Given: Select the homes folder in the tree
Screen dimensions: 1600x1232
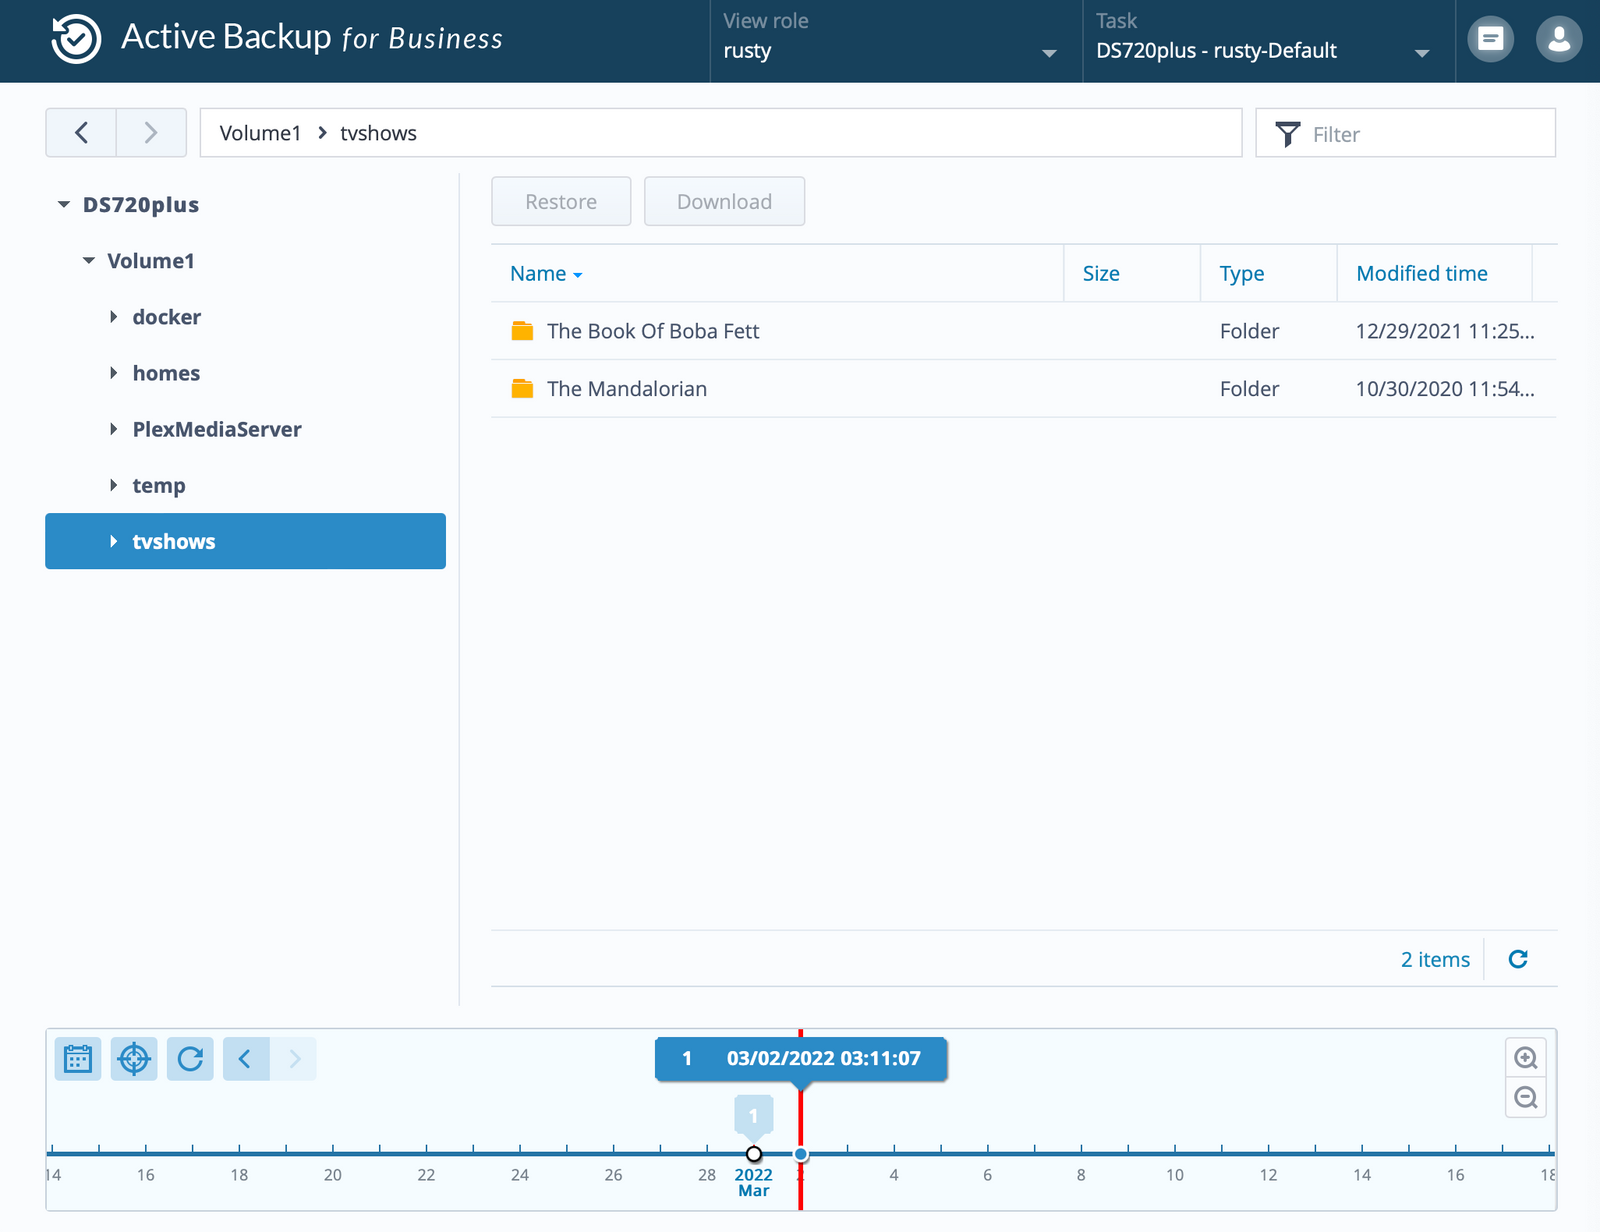Looking at the screenshot, I should pos(166,373).
